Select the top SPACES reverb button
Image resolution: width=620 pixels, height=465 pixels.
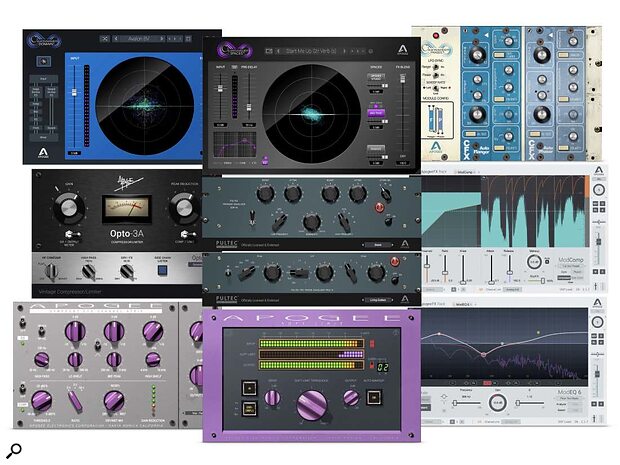click(x=376, y=77)
